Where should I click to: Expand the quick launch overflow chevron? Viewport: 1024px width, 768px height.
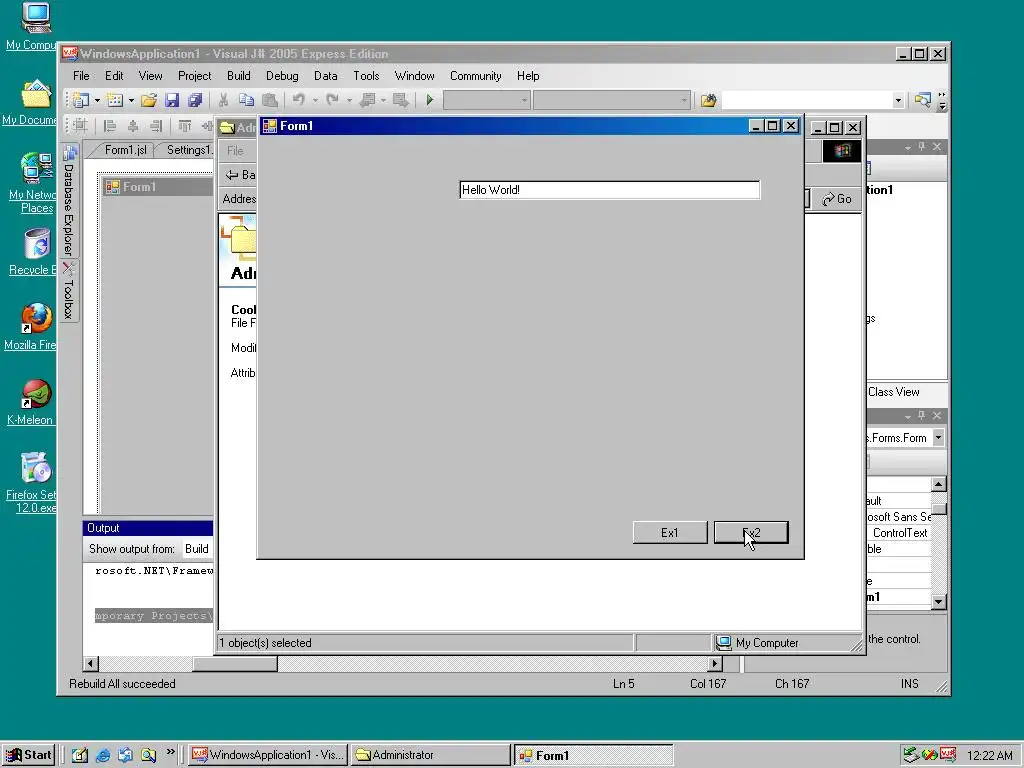(x=170, y=752)
